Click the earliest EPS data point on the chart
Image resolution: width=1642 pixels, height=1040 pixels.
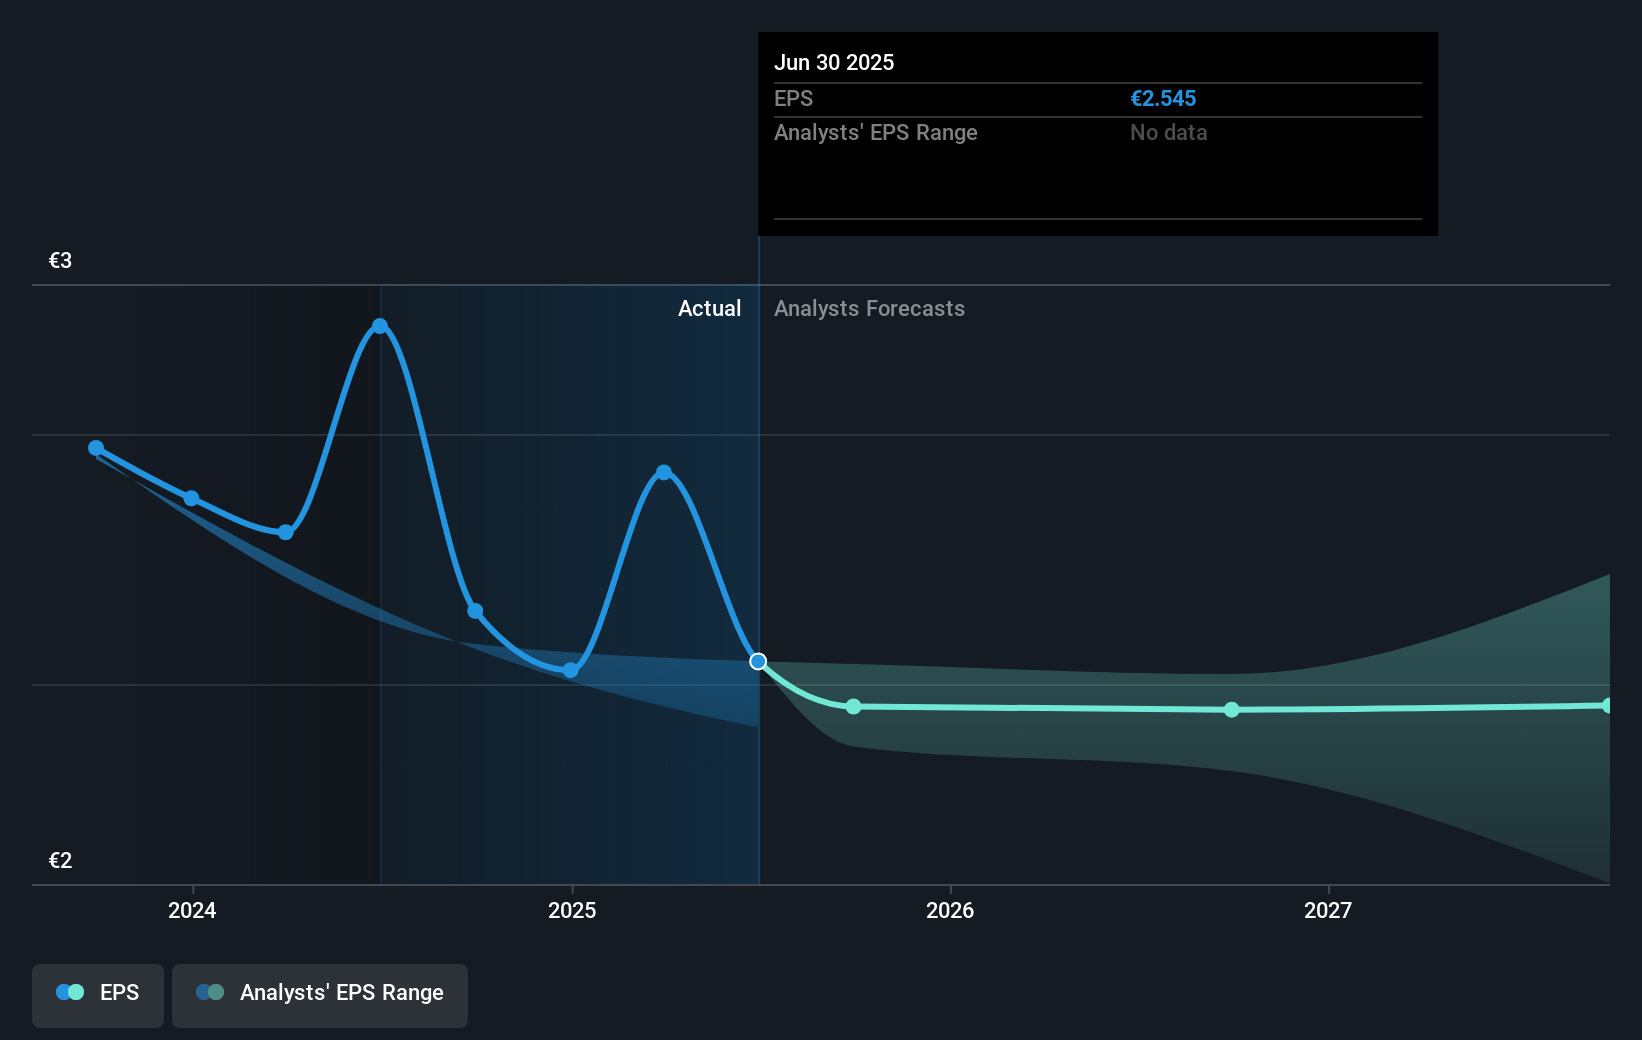[x=95, y=448]
